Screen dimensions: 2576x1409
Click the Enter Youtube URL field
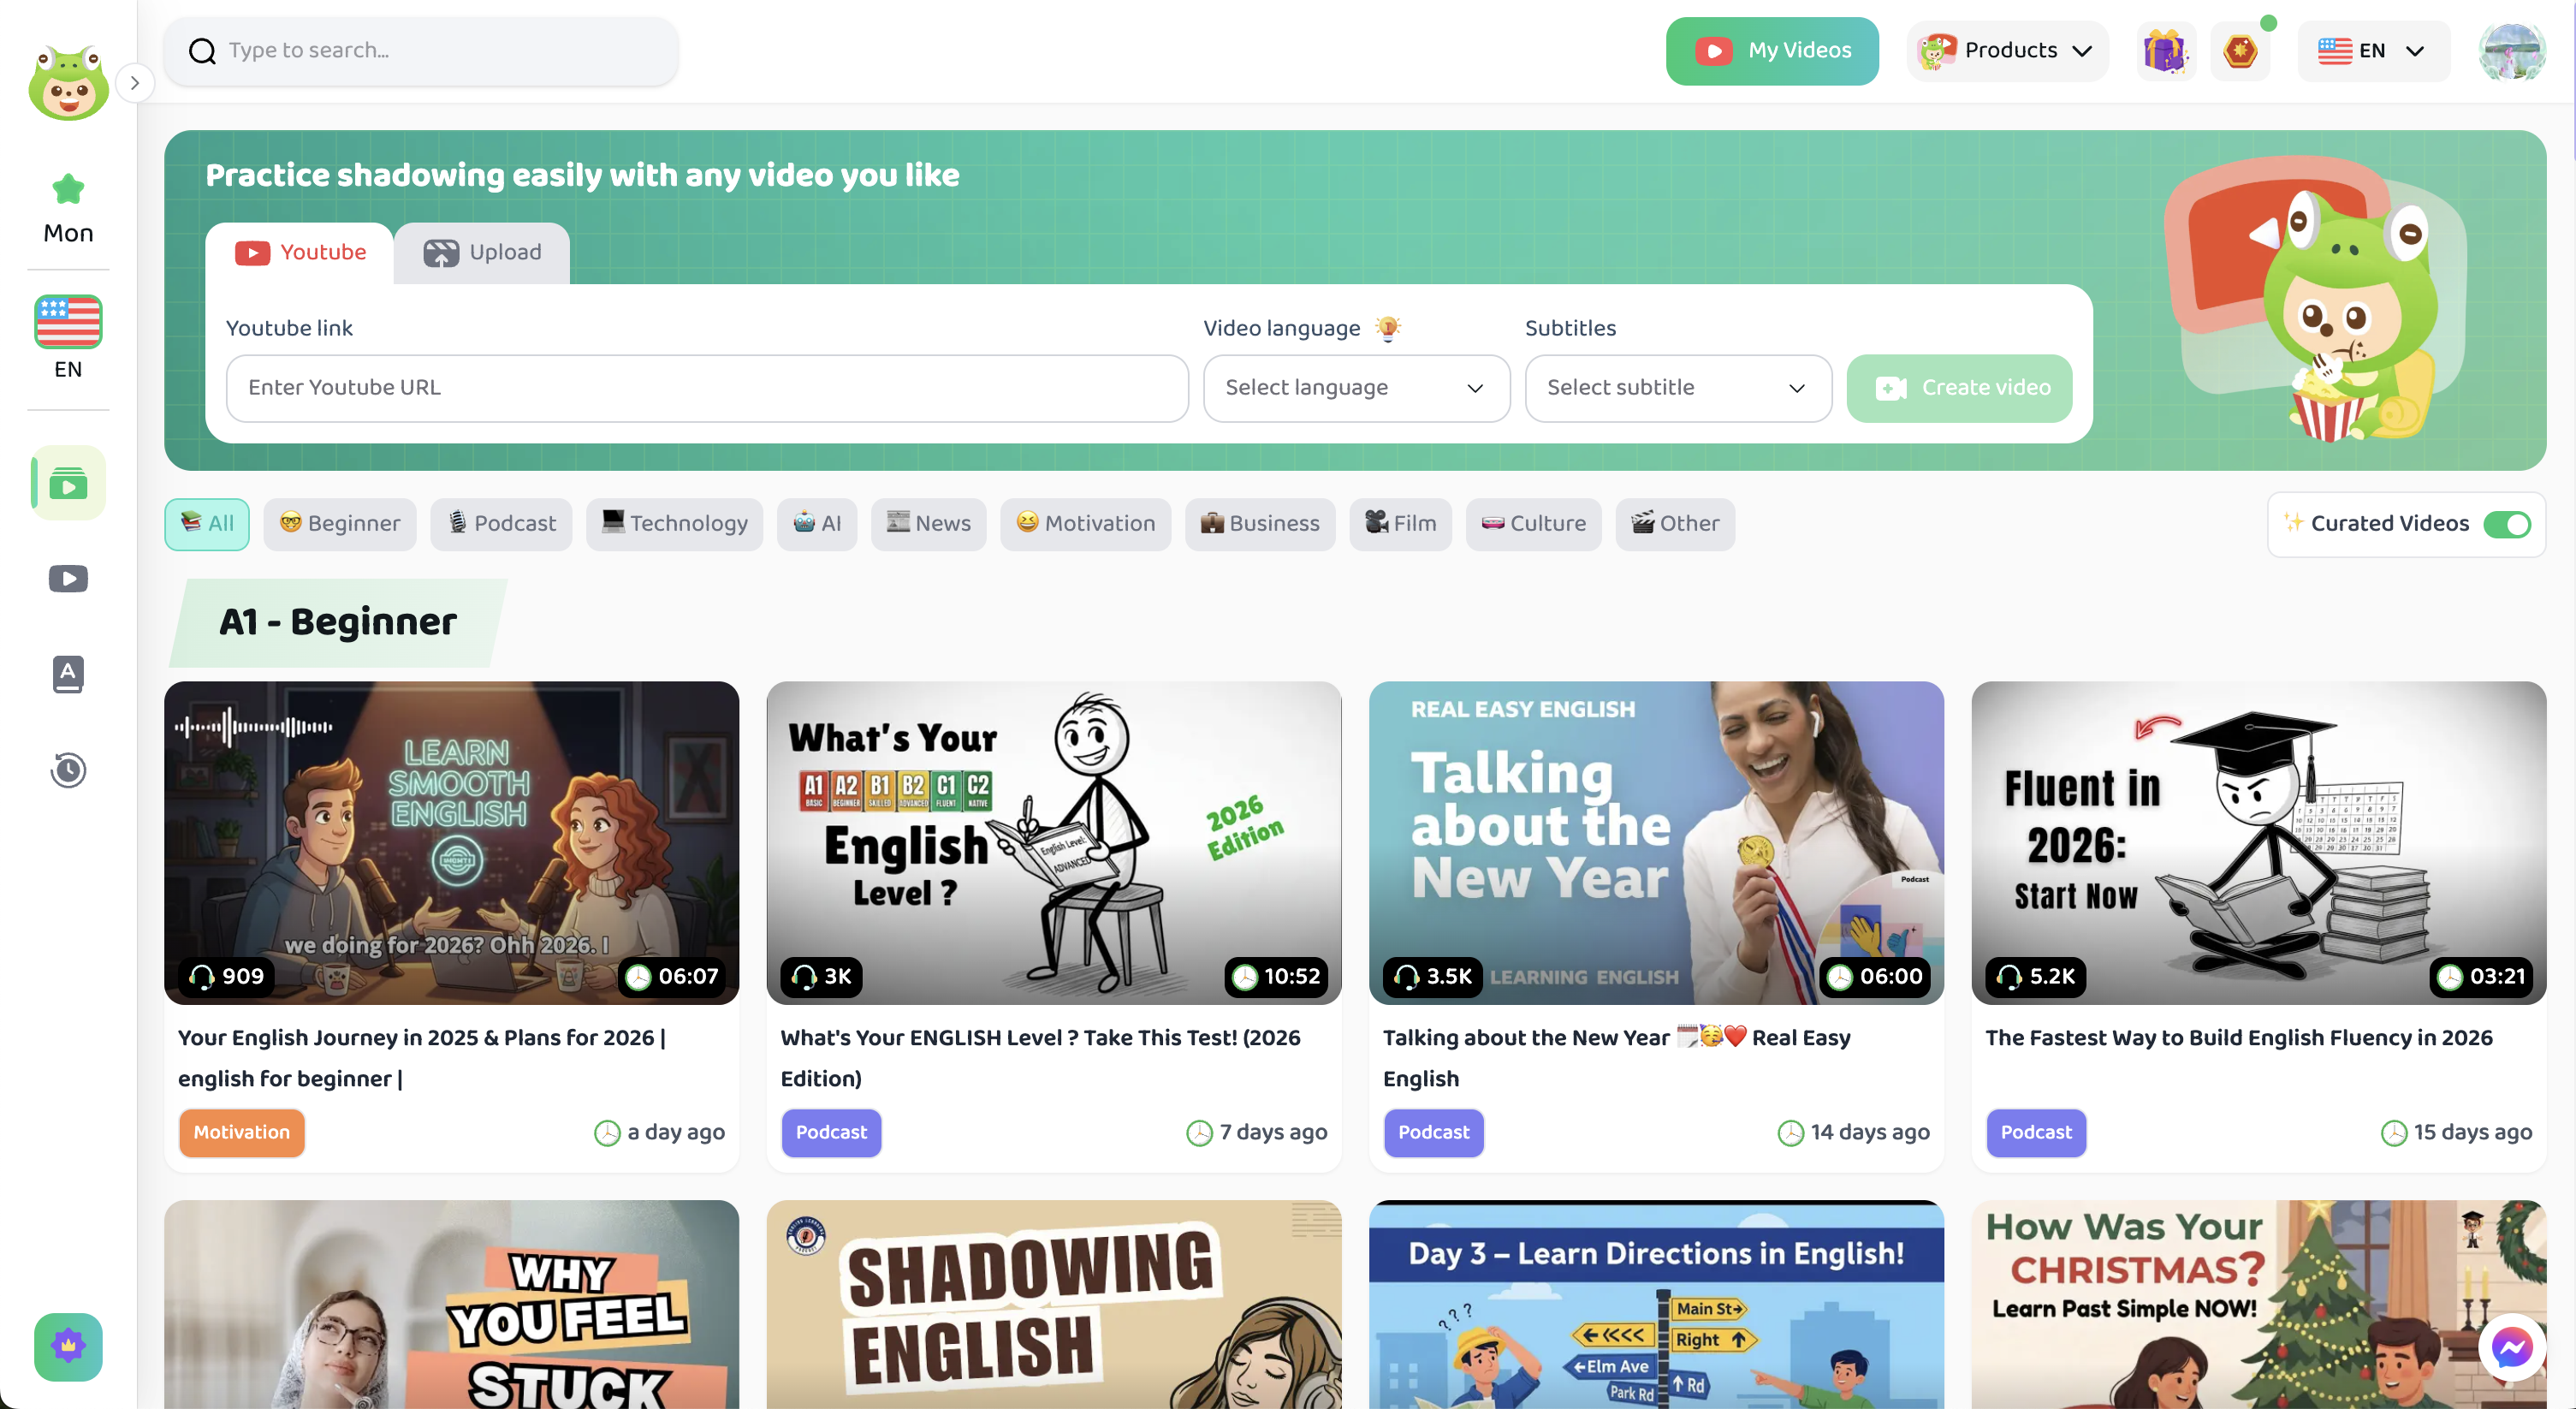707,388
